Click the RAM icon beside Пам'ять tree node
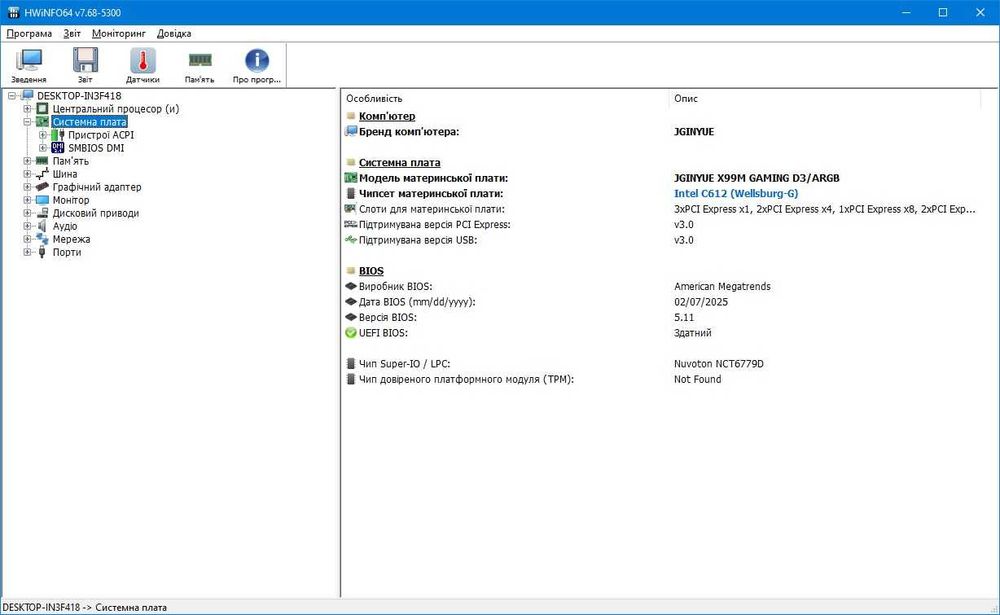This screenshot has height=615, width=1000. (x=42, y=161)
